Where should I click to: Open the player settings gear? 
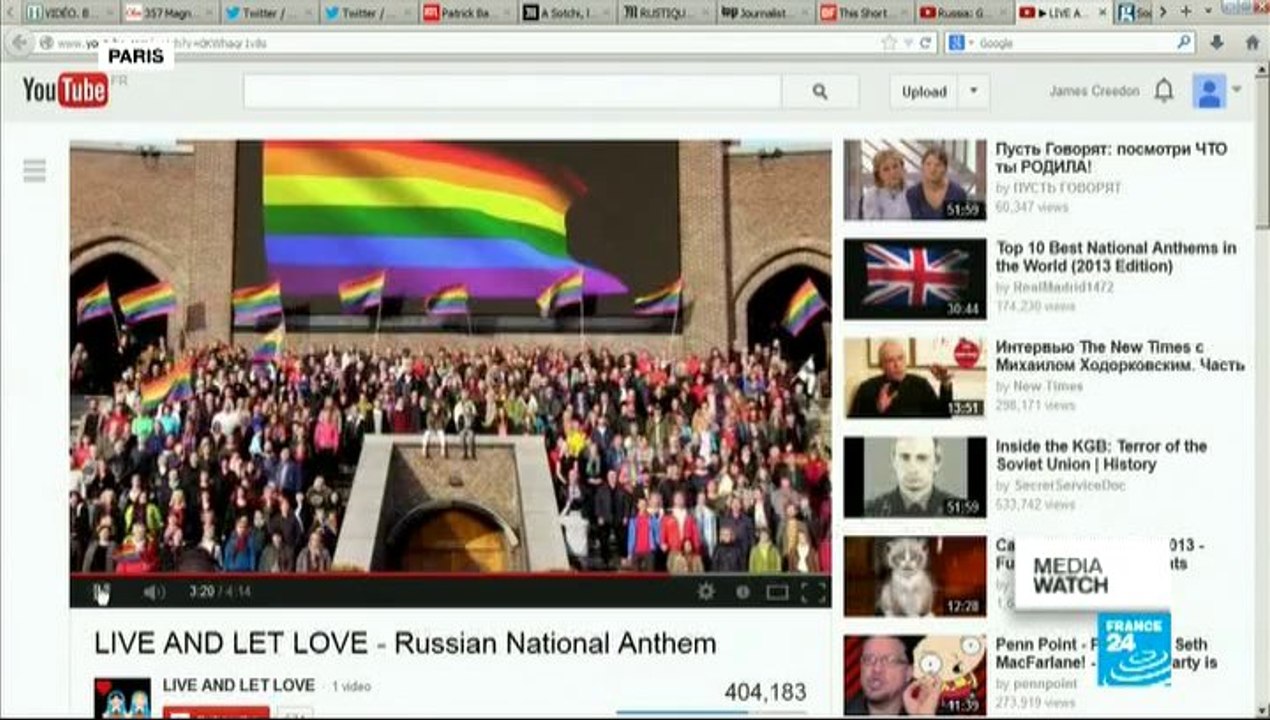(x=706, y=592)
